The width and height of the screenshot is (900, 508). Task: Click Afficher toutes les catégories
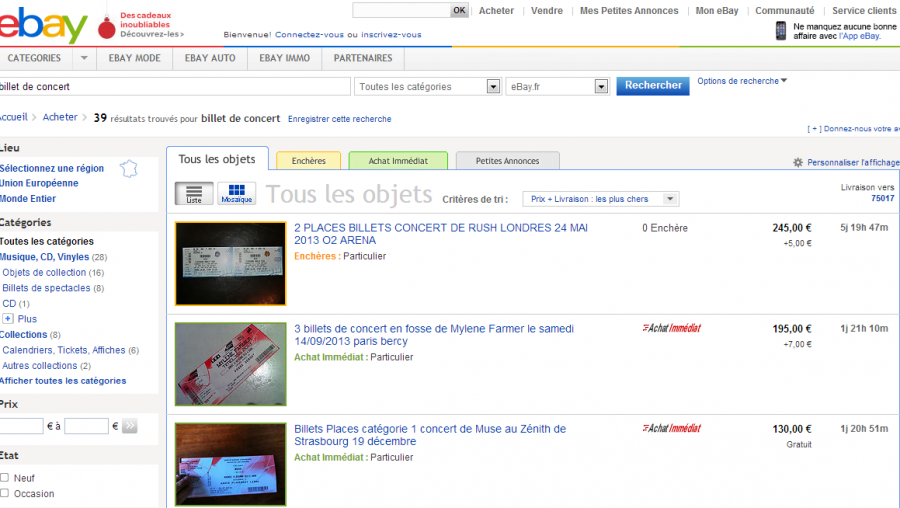coord(63,381)
